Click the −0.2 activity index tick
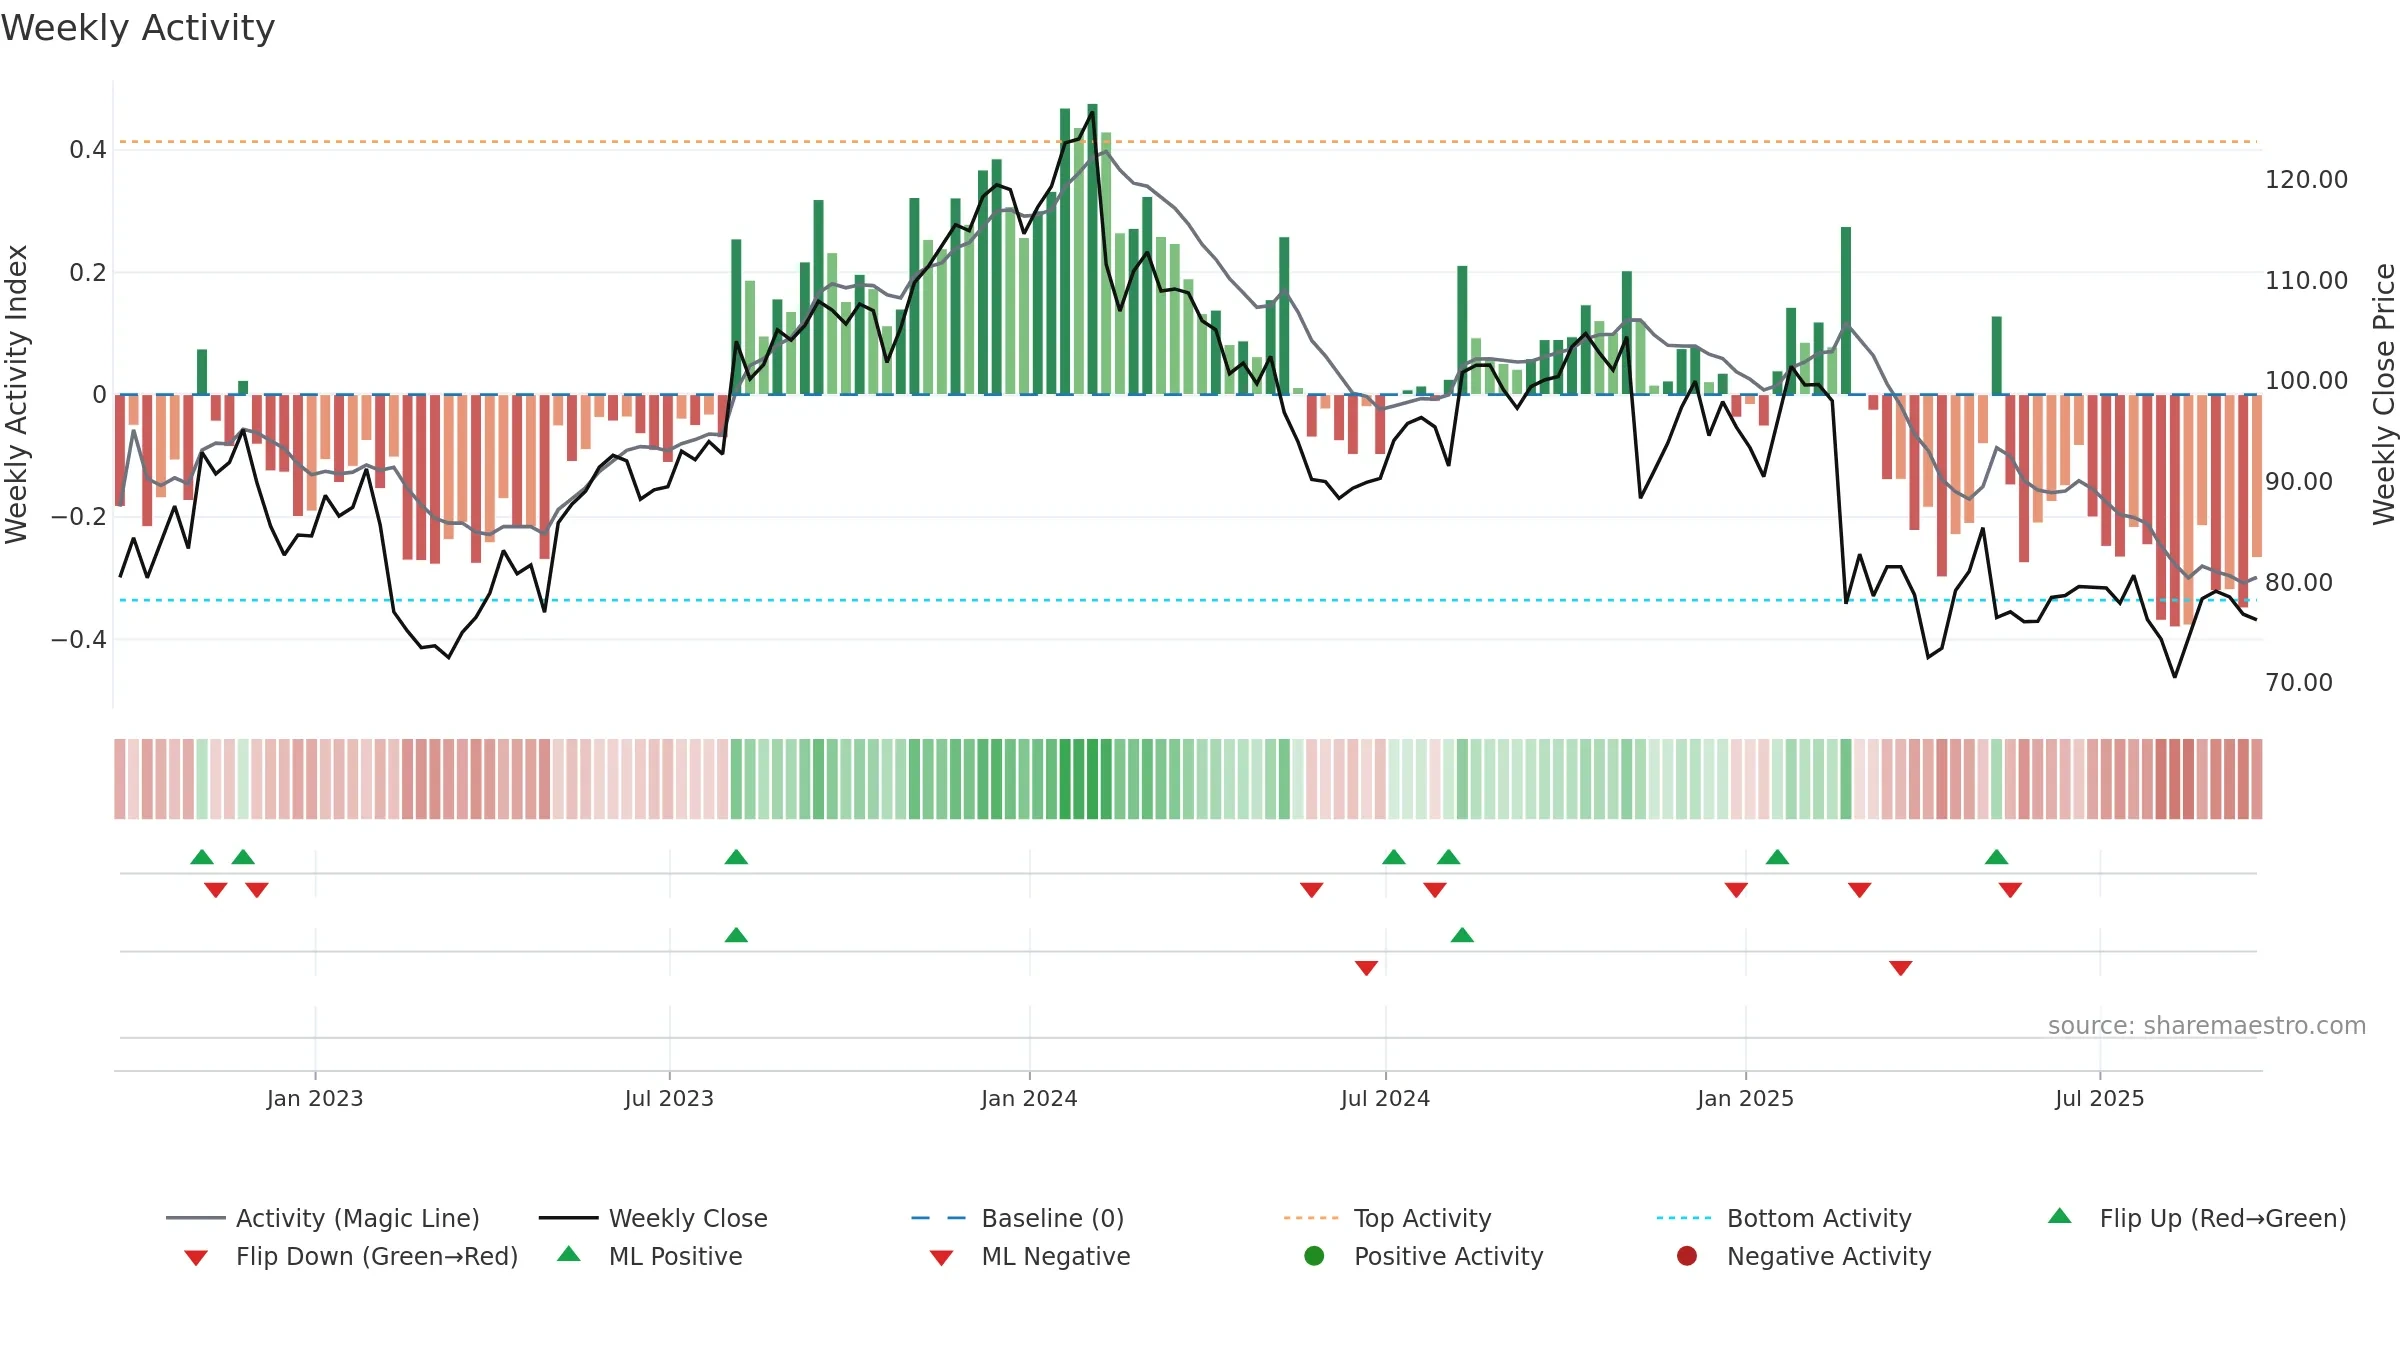2400x1350 pixels. tap(79, 517)
